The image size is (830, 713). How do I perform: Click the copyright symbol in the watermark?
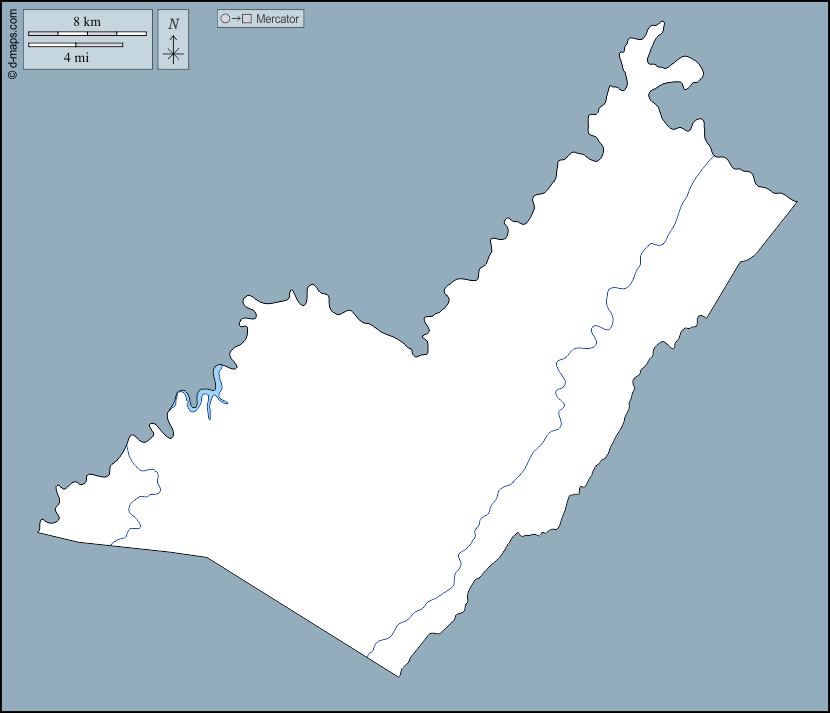[12, 74]
